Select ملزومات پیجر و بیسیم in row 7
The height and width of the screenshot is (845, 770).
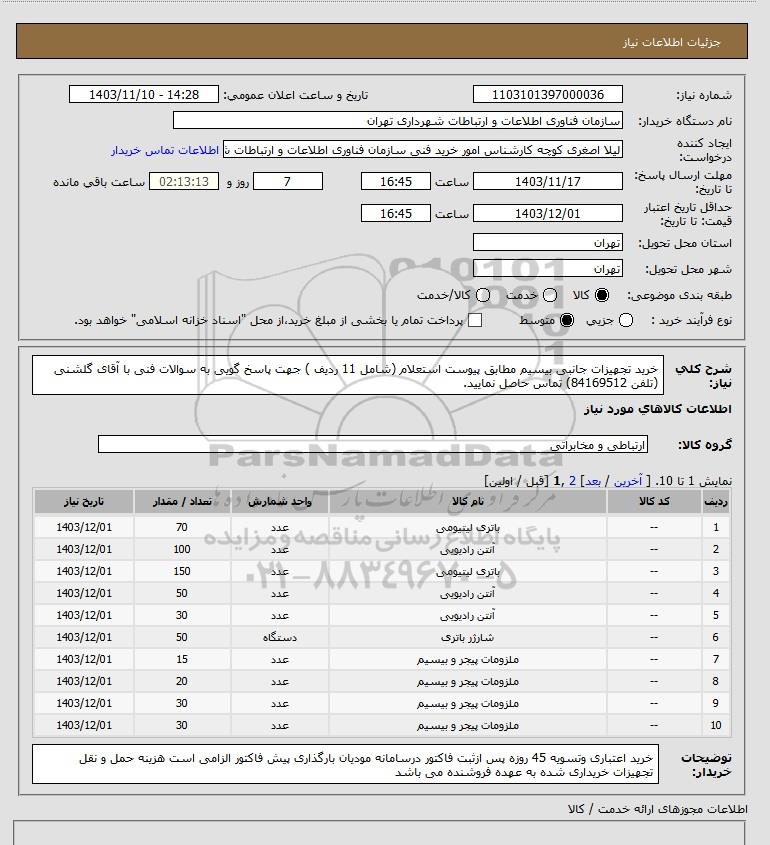[468, 660]
